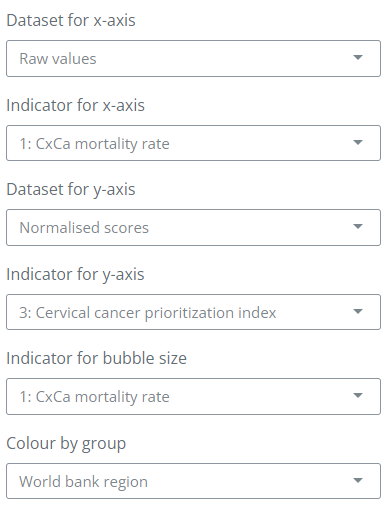Viewport: 389px width, 515px height.
Task: Click the 'Dataset for y-axis' label
Action: pos(71,189)
